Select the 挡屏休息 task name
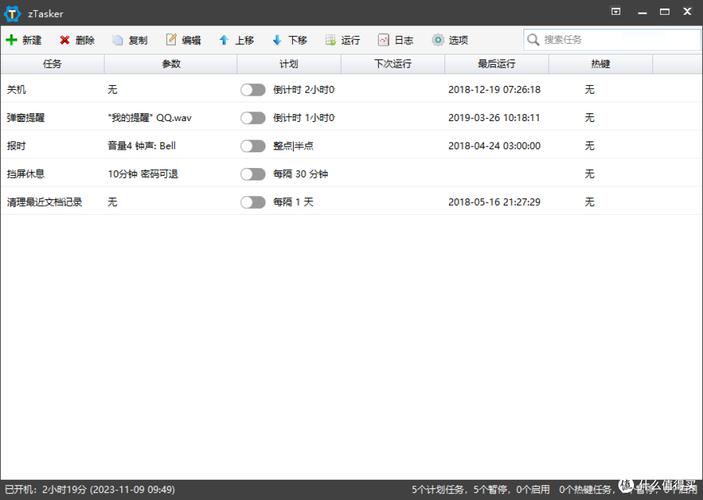703x500 pixels. (x=26, y=174)
